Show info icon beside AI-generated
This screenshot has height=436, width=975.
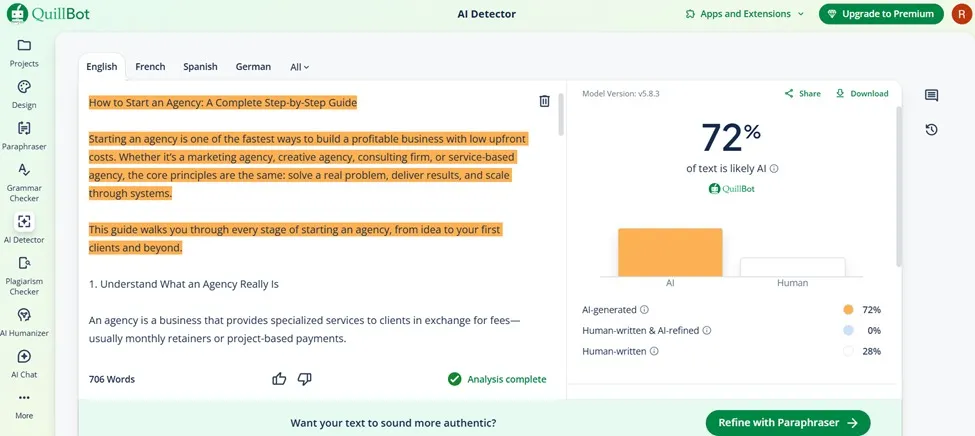point(644,310)
